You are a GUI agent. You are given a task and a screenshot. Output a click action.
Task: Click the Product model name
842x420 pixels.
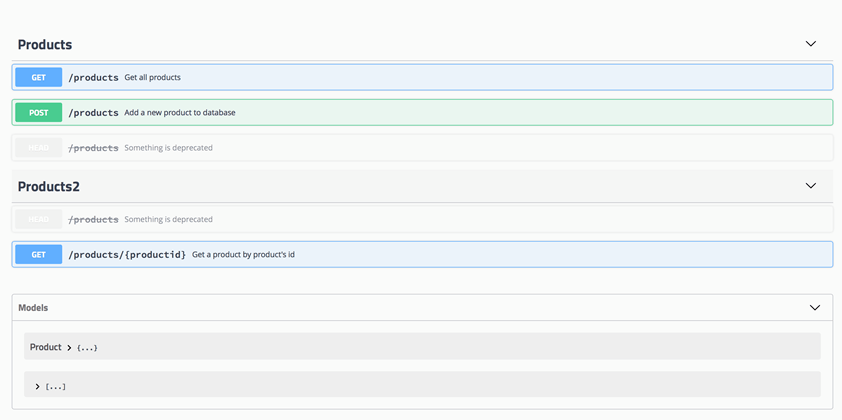[x=46, y=347]
